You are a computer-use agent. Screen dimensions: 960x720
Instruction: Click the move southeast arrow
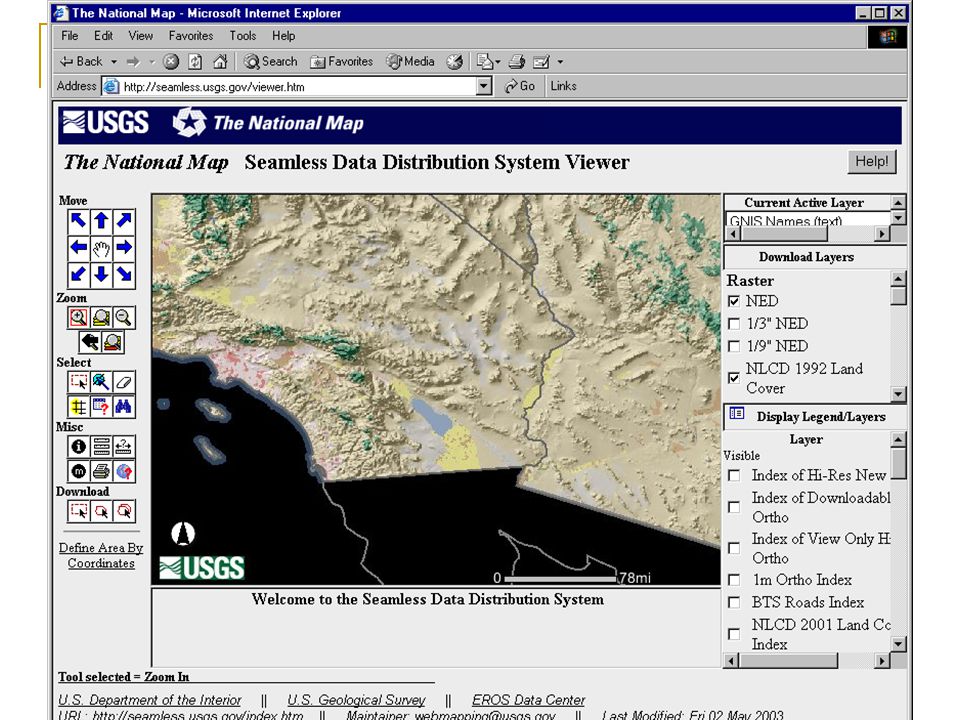pos(124,274)
